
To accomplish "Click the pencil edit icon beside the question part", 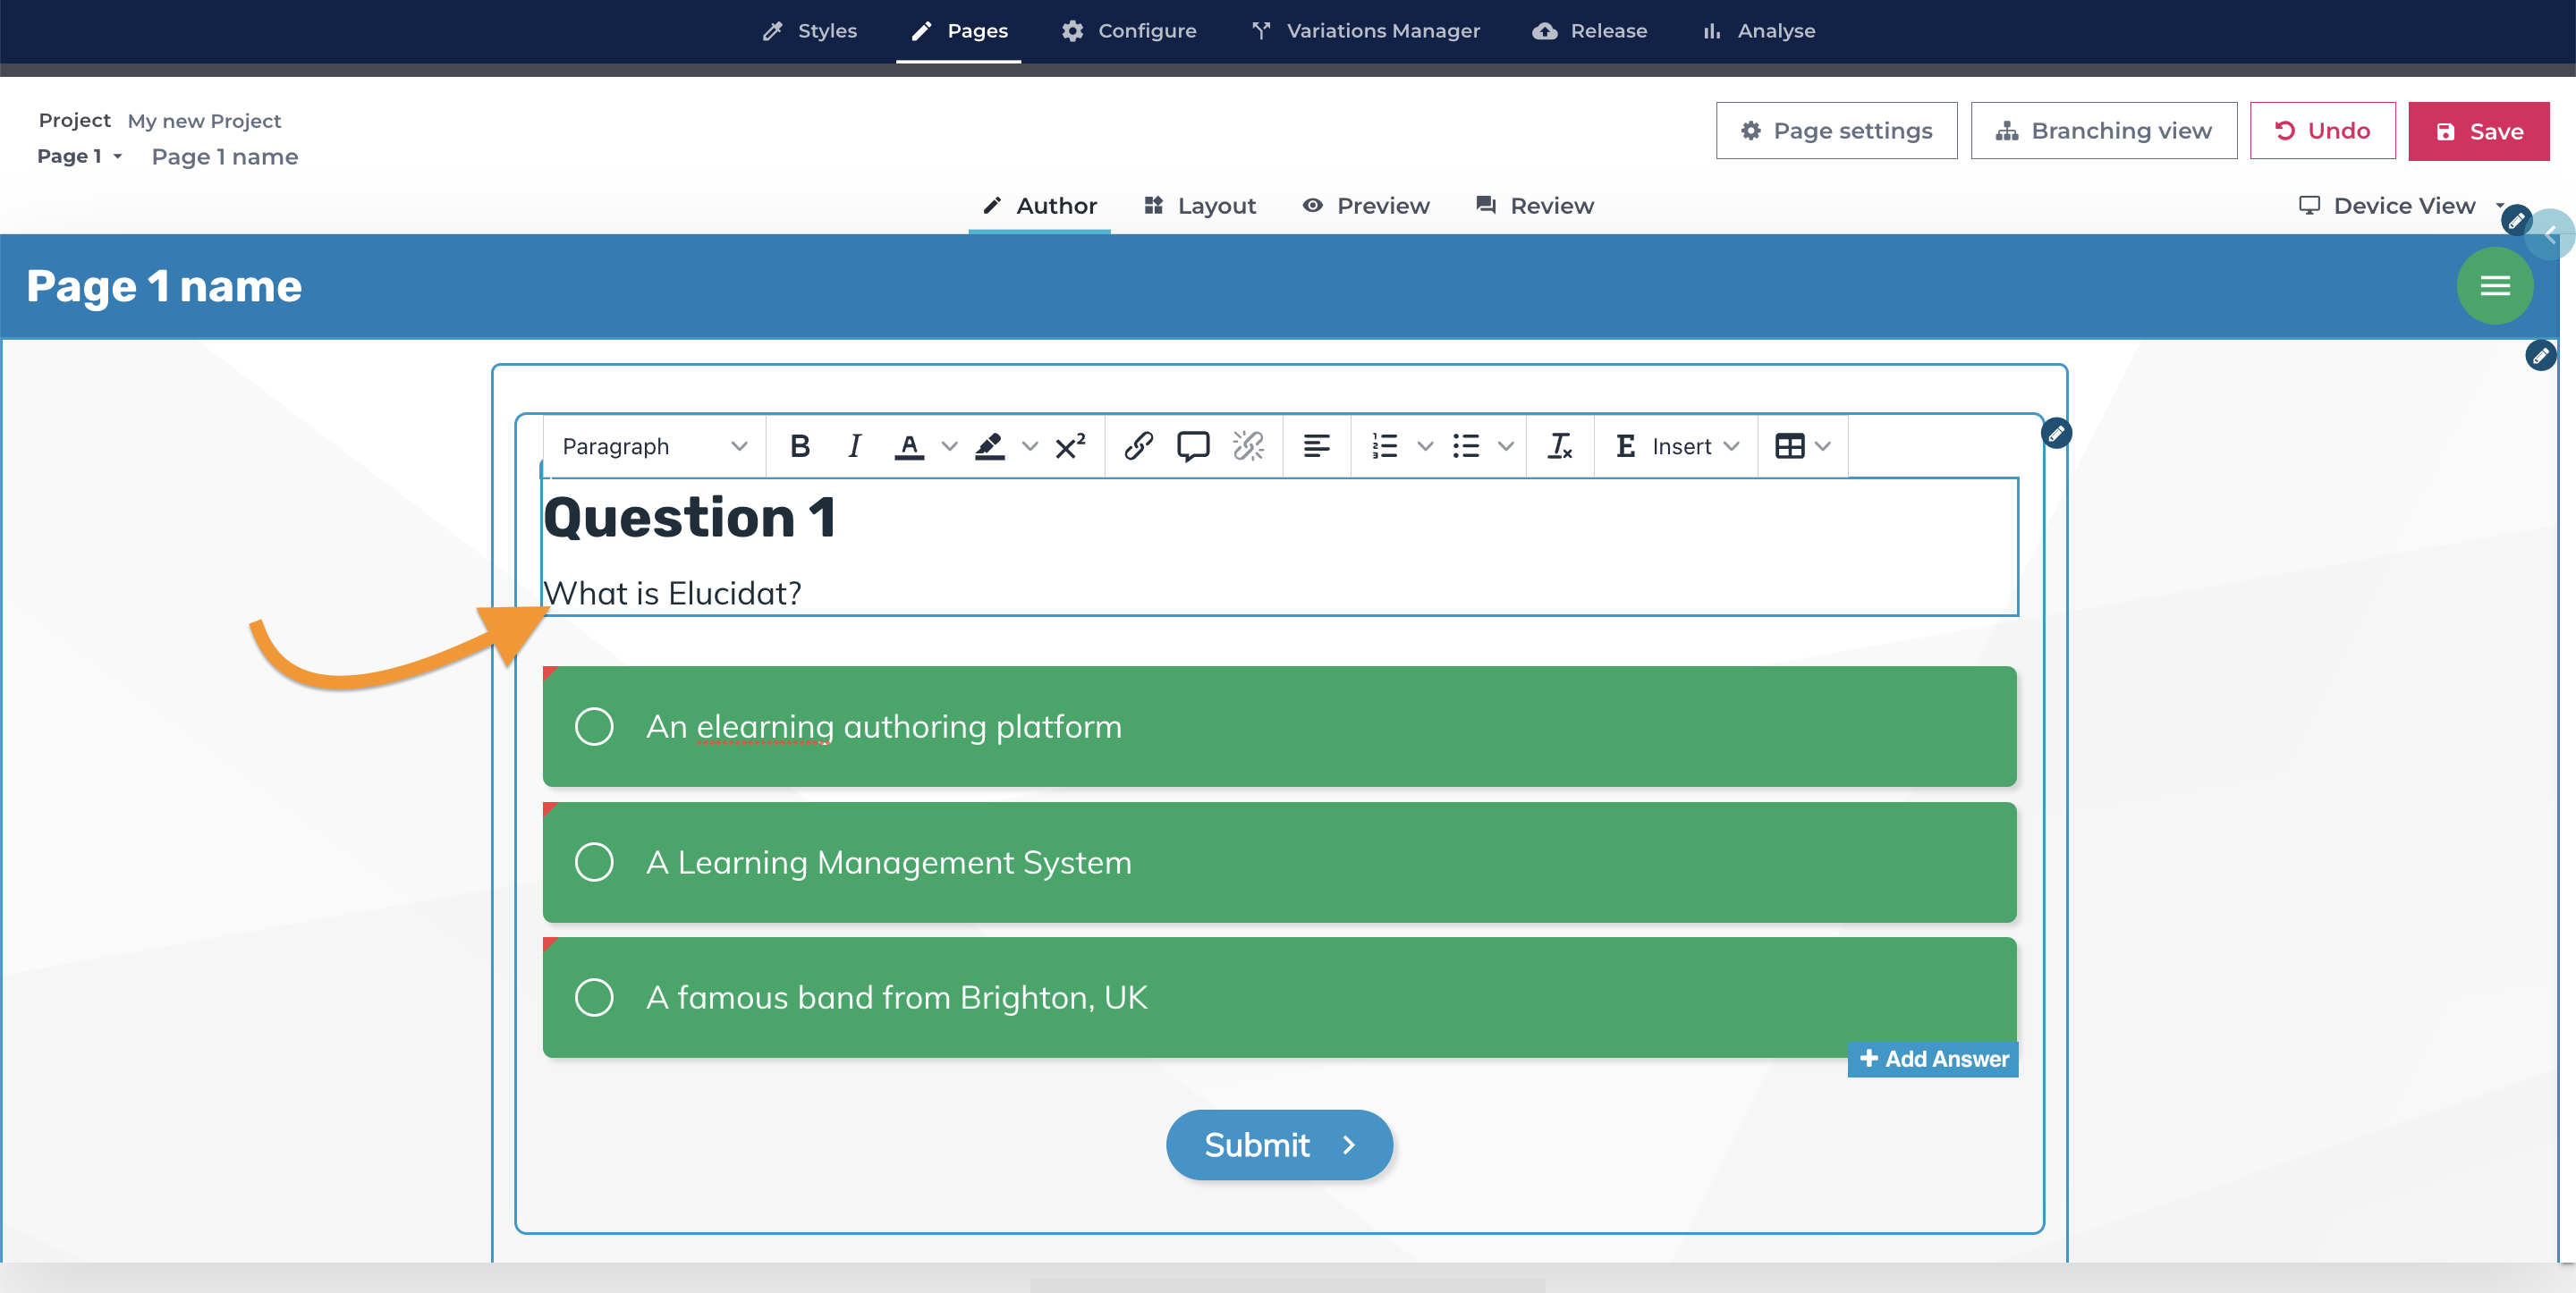I will point(2056,434).
